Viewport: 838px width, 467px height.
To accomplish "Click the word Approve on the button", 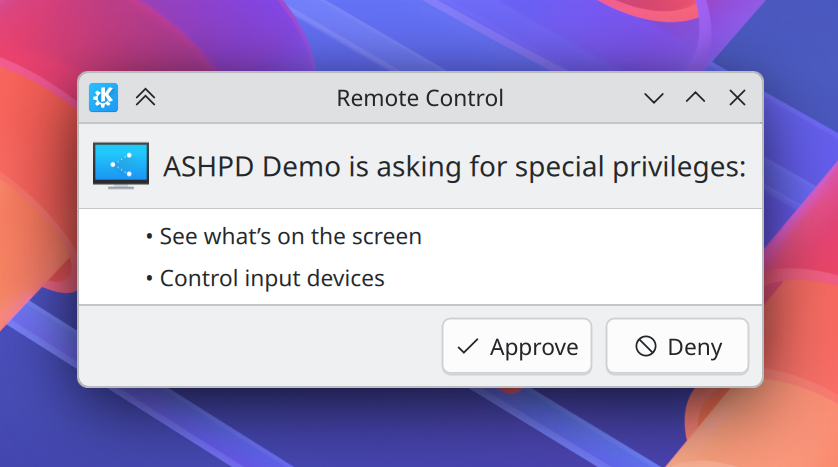I will pyautogui.click(x=534, y=347).
